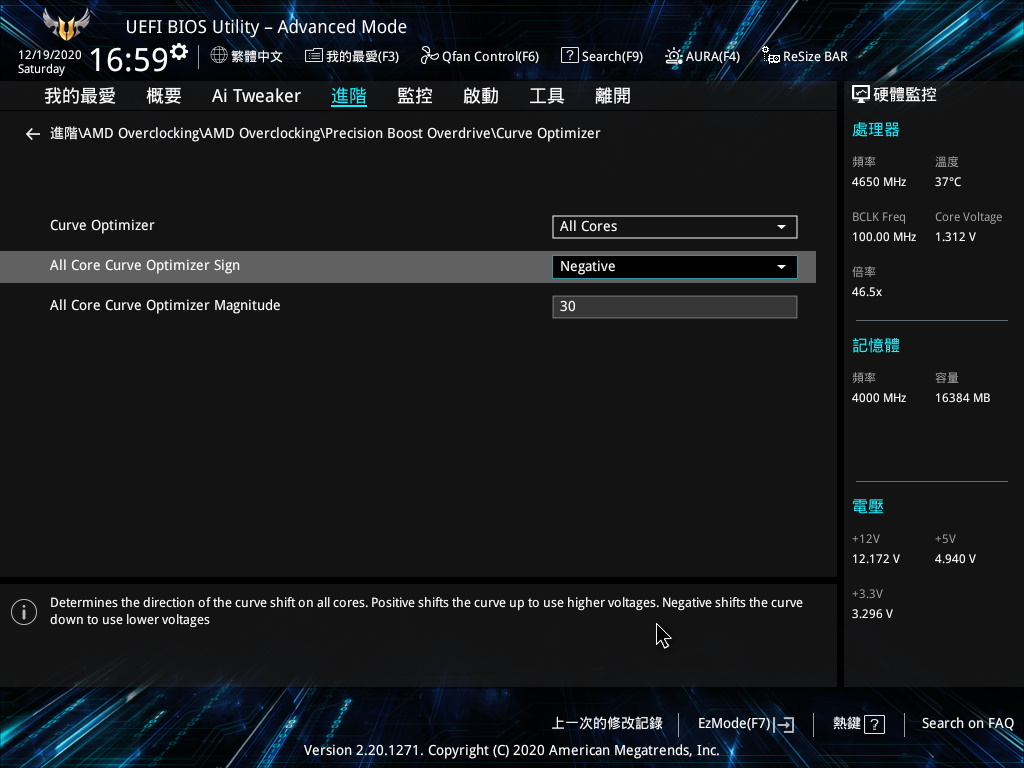
Task: Open the 監控 tab
Action: [x=415, y=96]
